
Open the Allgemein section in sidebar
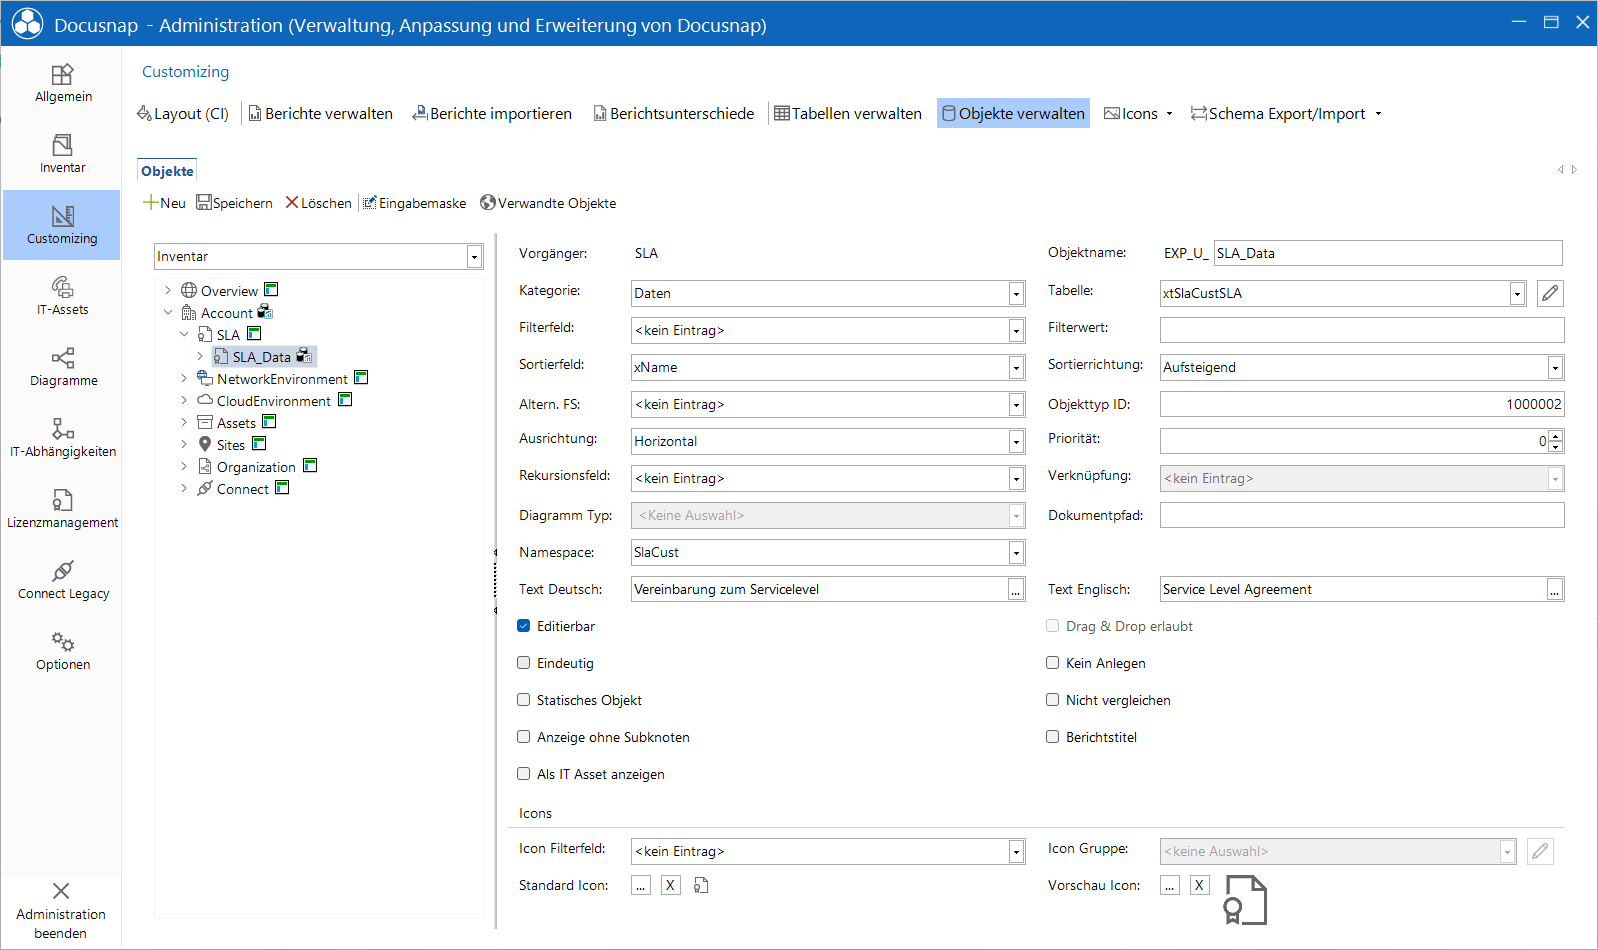62,83
